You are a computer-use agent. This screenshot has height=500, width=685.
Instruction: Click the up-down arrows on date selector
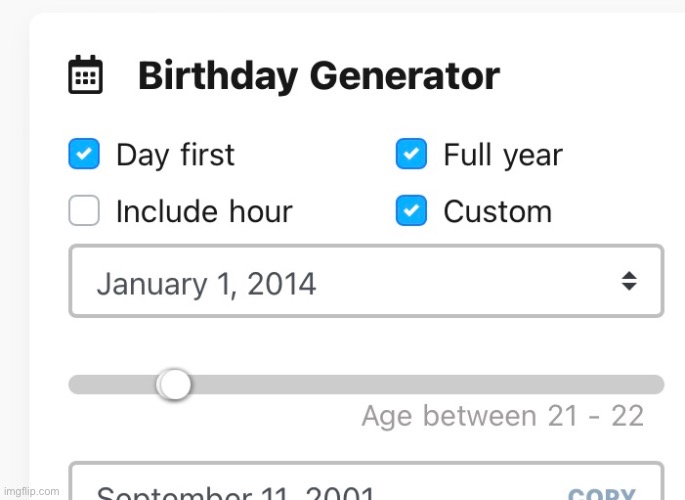click(x=629, y=281)
